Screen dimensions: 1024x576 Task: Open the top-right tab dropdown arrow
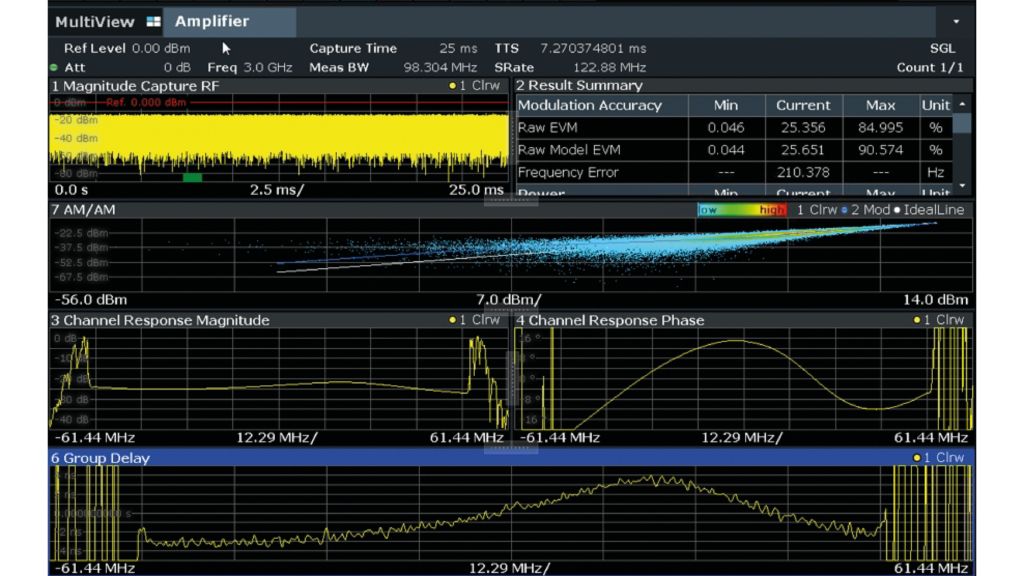[956, 22]
